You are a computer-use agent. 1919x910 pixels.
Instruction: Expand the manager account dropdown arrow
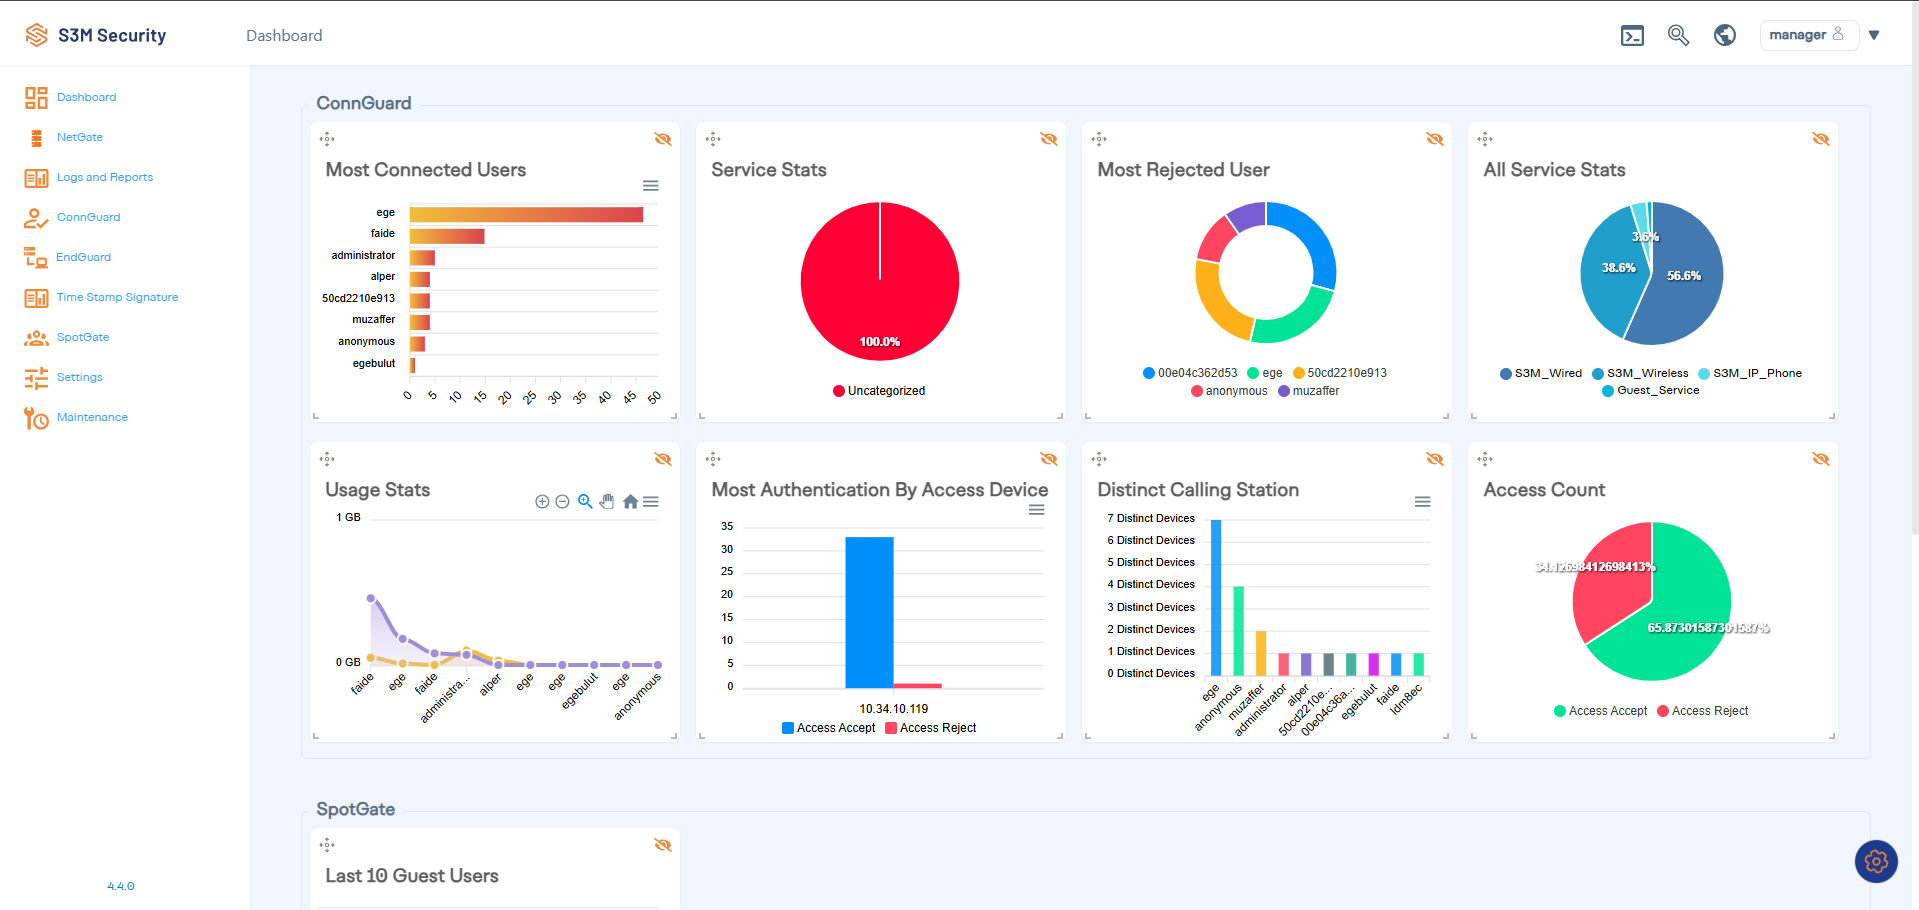(x=1874, y=35)
